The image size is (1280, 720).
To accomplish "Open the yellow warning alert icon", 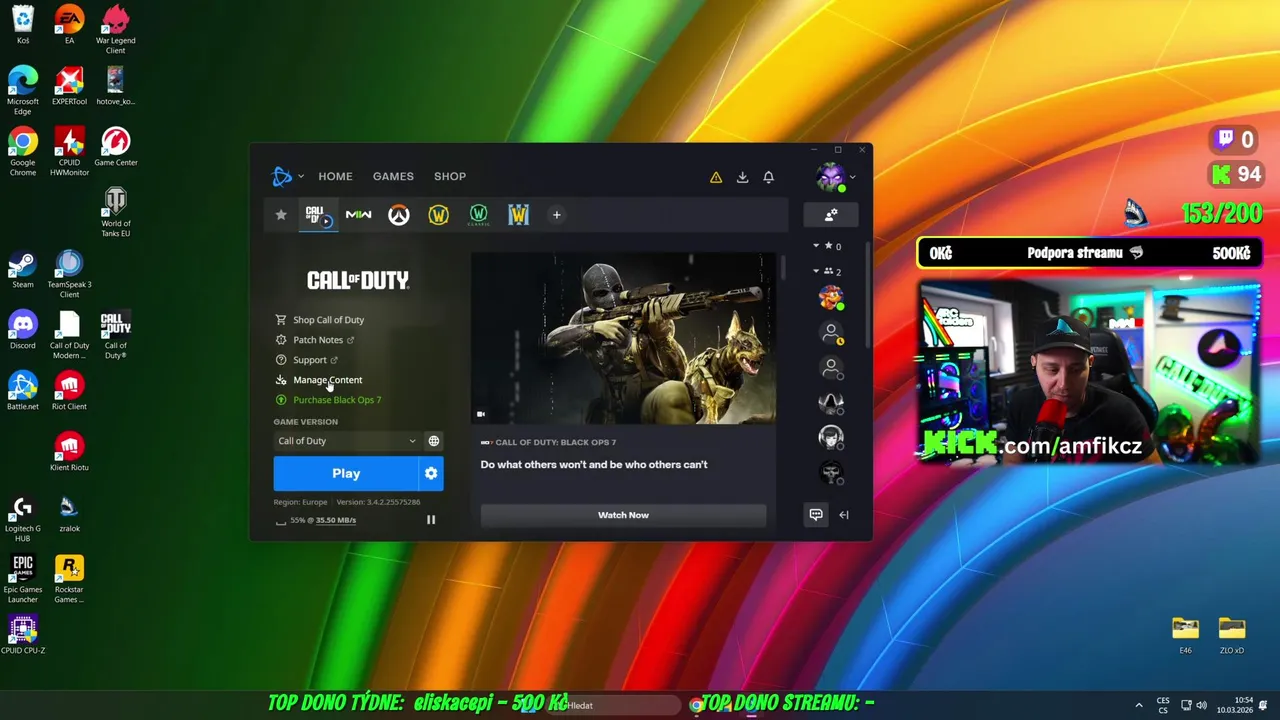I will (716, 177).
